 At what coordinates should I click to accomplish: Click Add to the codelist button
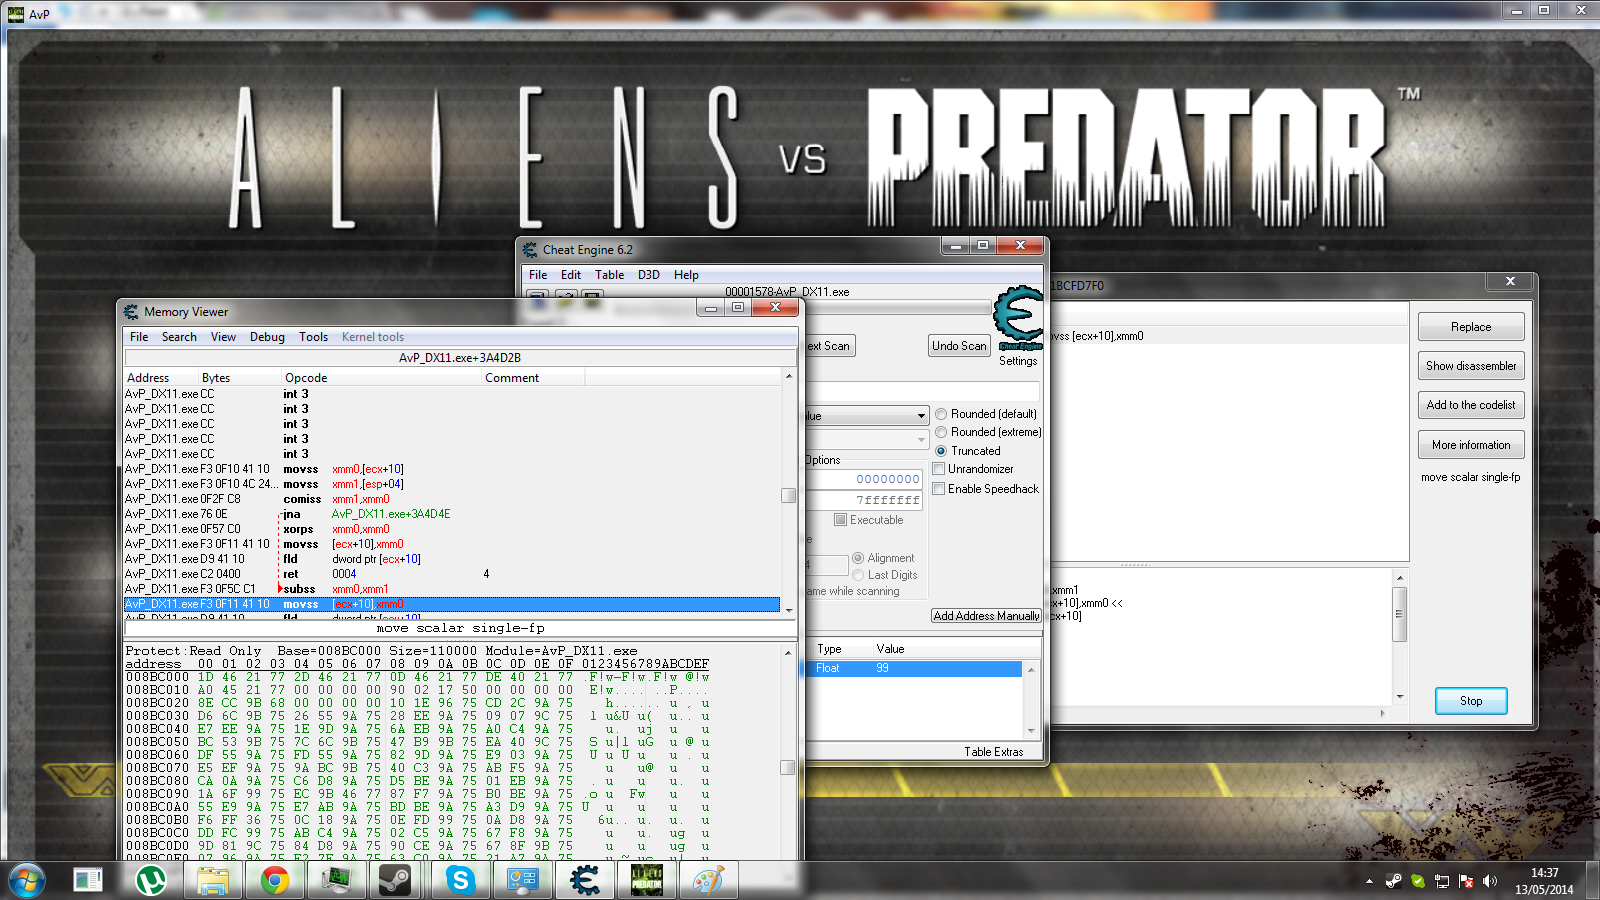tap(1471, 405)
